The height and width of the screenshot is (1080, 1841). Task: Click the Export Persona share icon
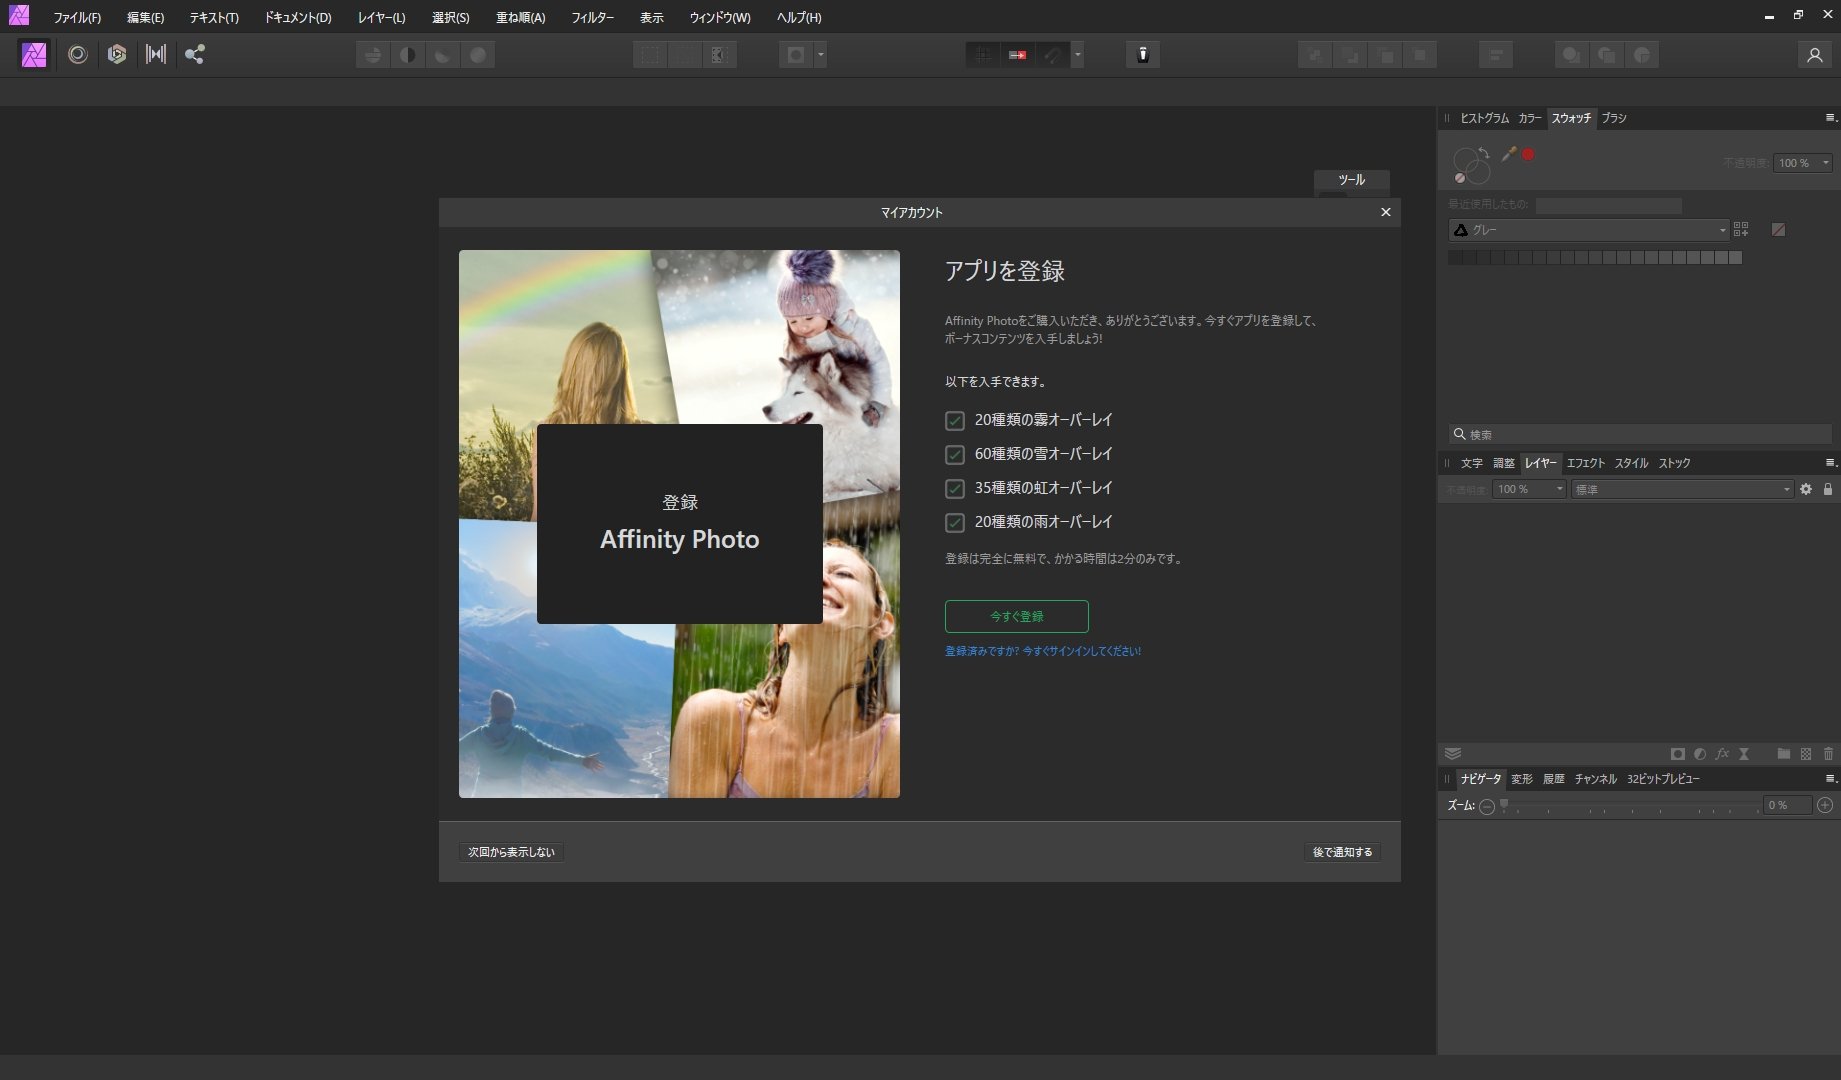(195, 55)
